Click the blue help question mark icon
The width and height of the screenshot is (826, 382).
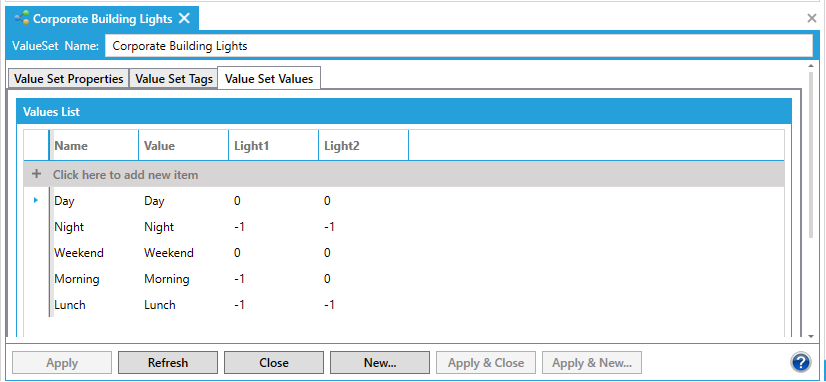click(x=800, y=362)
